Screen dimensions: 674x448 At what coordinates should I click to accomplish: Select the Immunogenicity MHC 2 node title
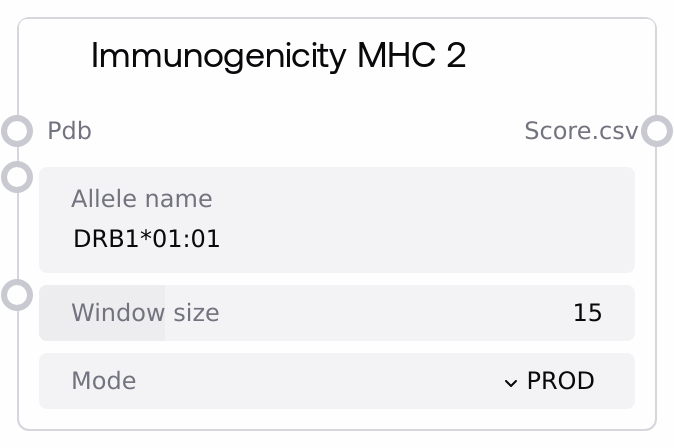[x=278, y=56]
